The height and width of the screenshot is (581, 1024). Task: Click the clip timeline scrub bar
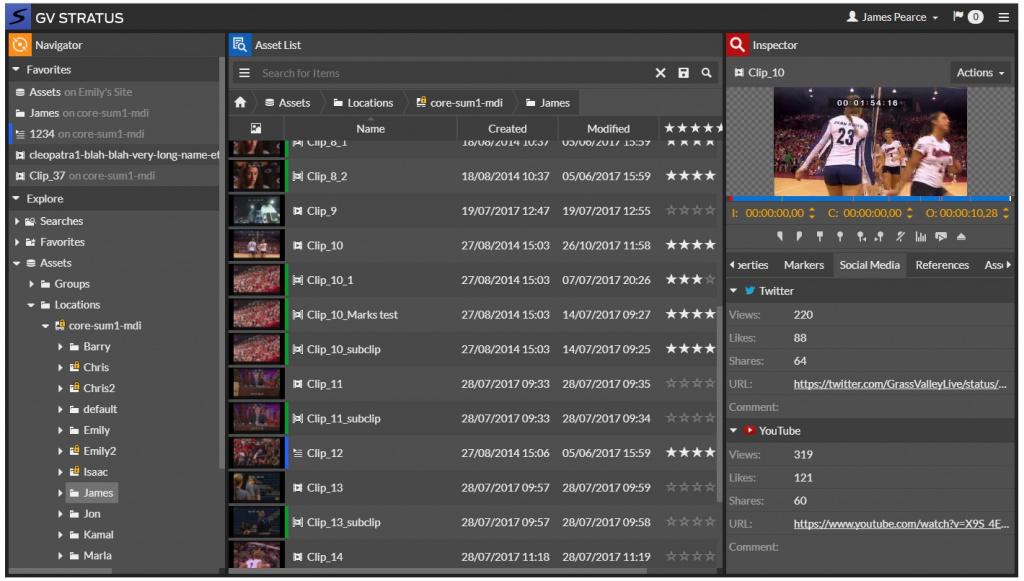point(870,198)
